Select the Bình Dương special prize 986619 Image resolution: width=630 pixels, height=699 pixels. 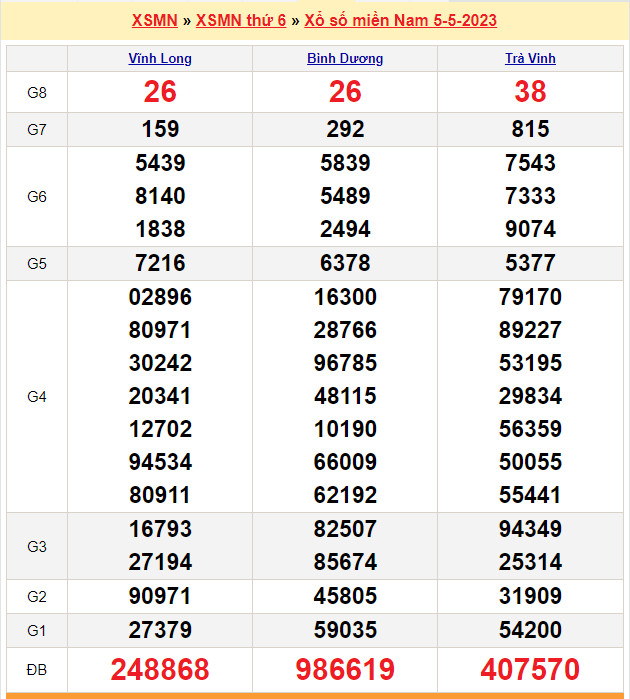tap(345, 669)
